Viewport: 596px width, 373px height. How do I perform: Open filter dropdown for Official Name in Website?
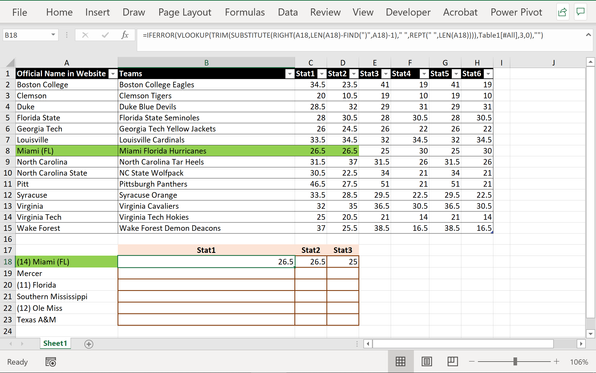[x=113, y=74]
